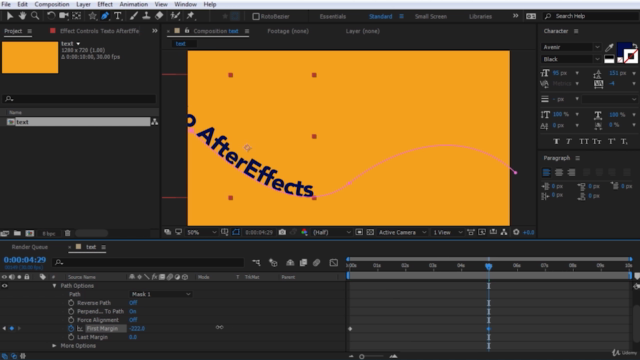Select the Selection arrow tool
The width and height of the screenshot is (640, 360).
point(10,16)
